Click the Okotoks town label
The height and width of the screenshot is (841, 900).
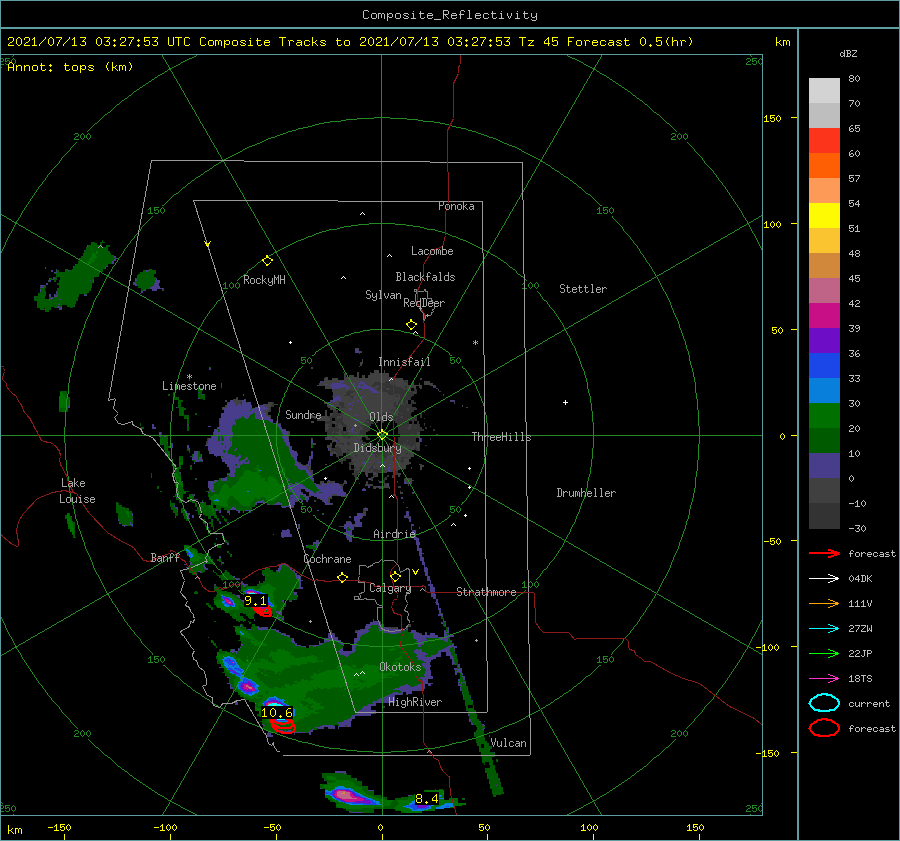click(x=400, y=667)
